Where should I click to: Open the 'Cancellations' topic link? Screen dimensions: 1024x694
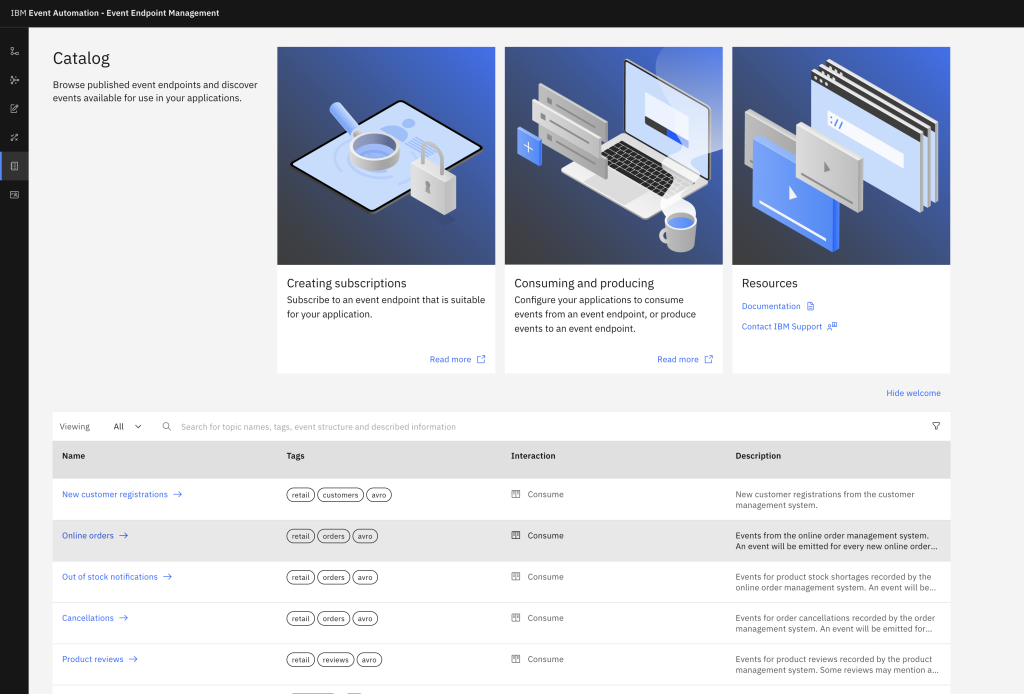coord(87,618)
